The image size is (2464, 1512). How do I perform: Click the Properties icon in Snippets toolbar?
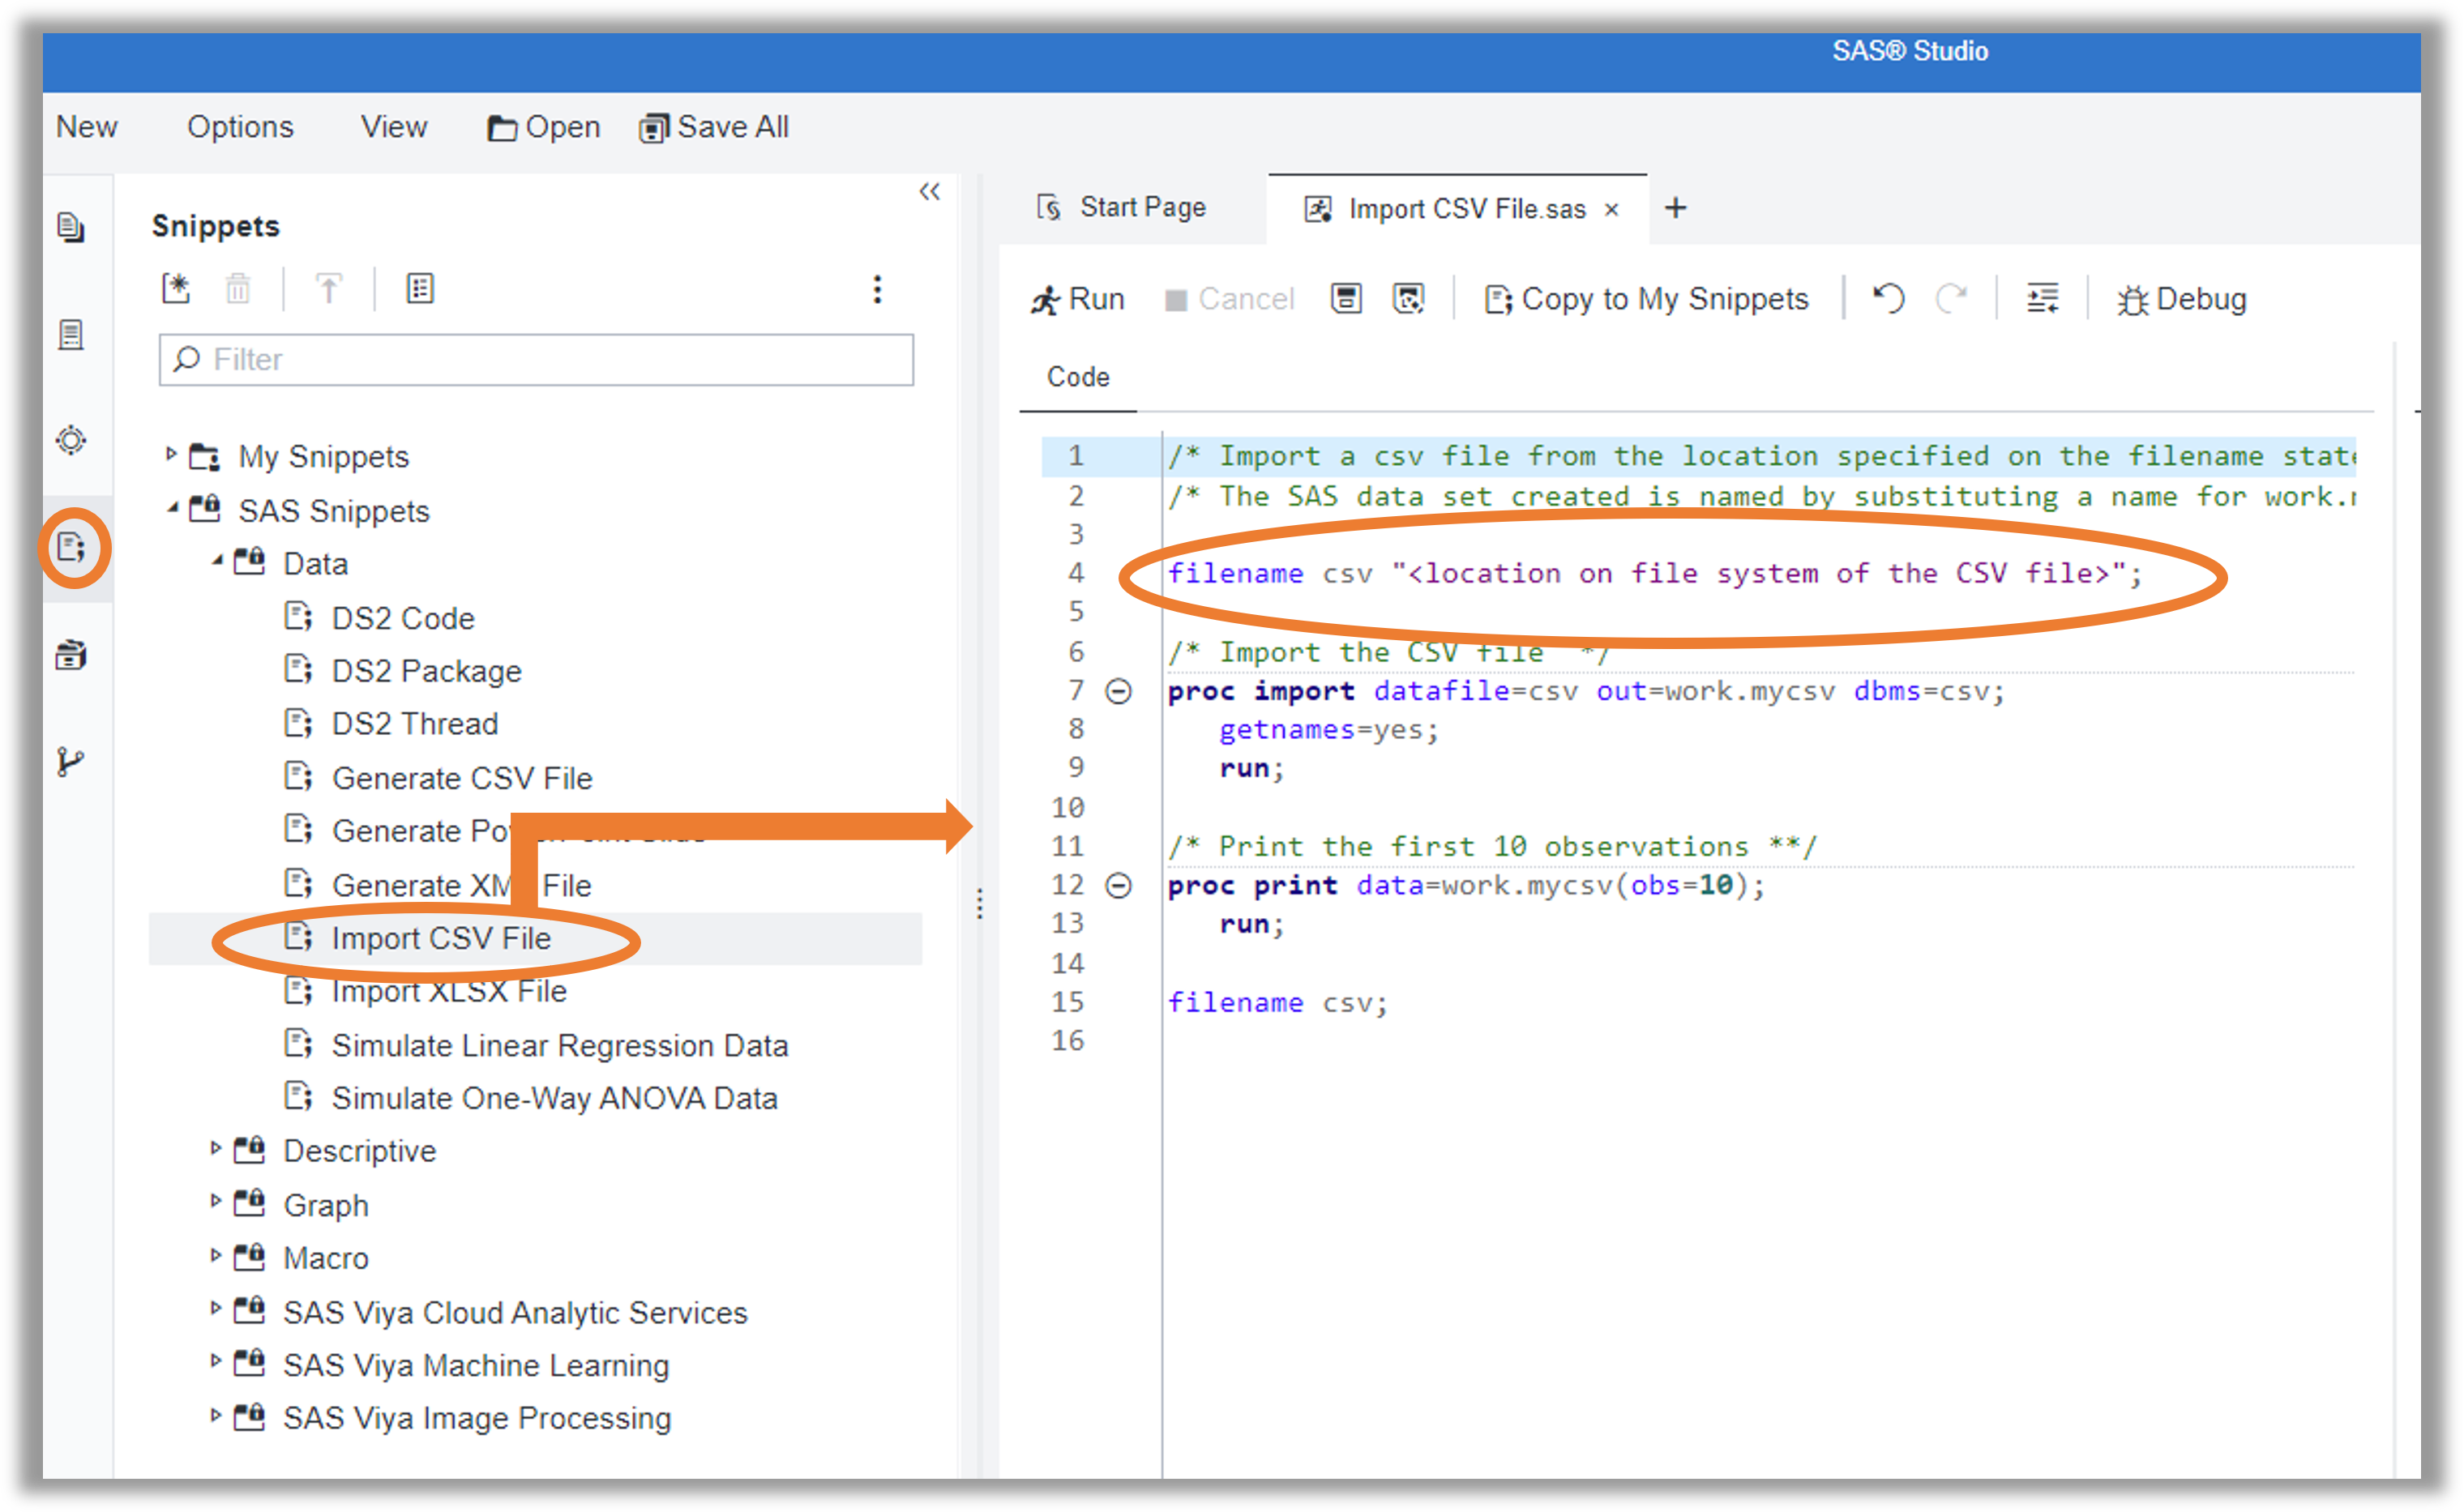point(420,289)
